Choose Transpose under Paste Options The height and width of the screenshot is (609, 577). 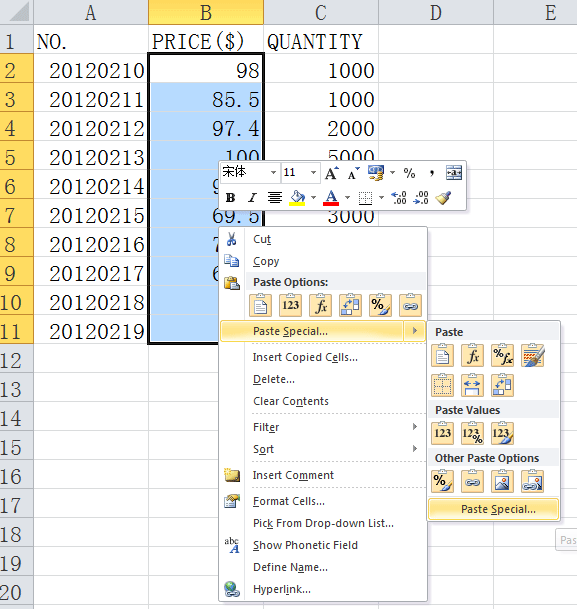(350, 306)
